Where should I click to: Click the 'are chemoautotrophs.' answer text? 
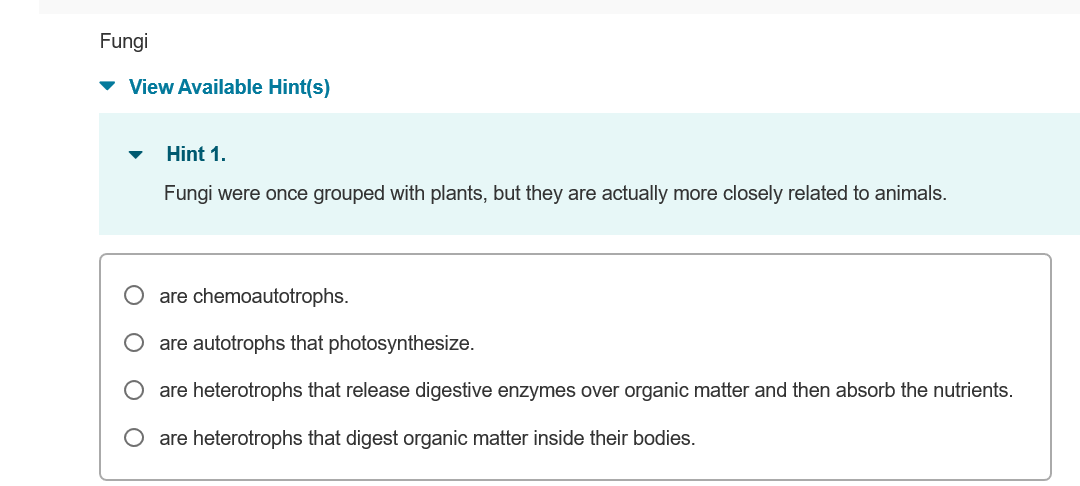(254, 296)
